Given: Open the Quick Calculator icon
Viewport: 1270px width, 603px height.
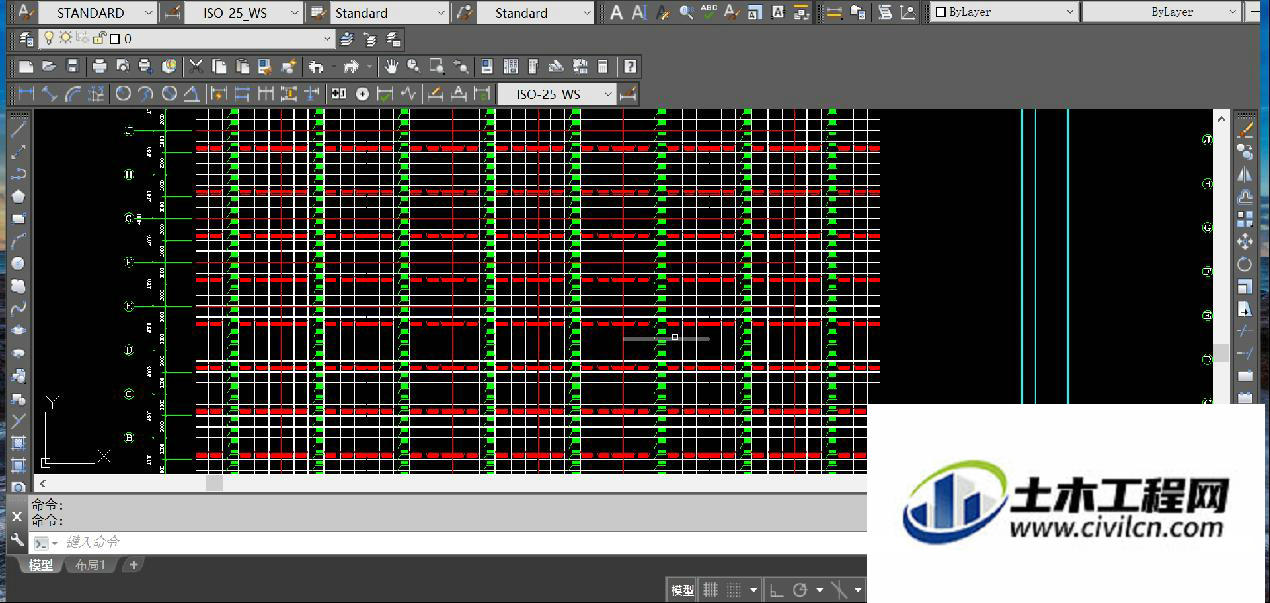Looking at the screenshot, I should [603, 67].
